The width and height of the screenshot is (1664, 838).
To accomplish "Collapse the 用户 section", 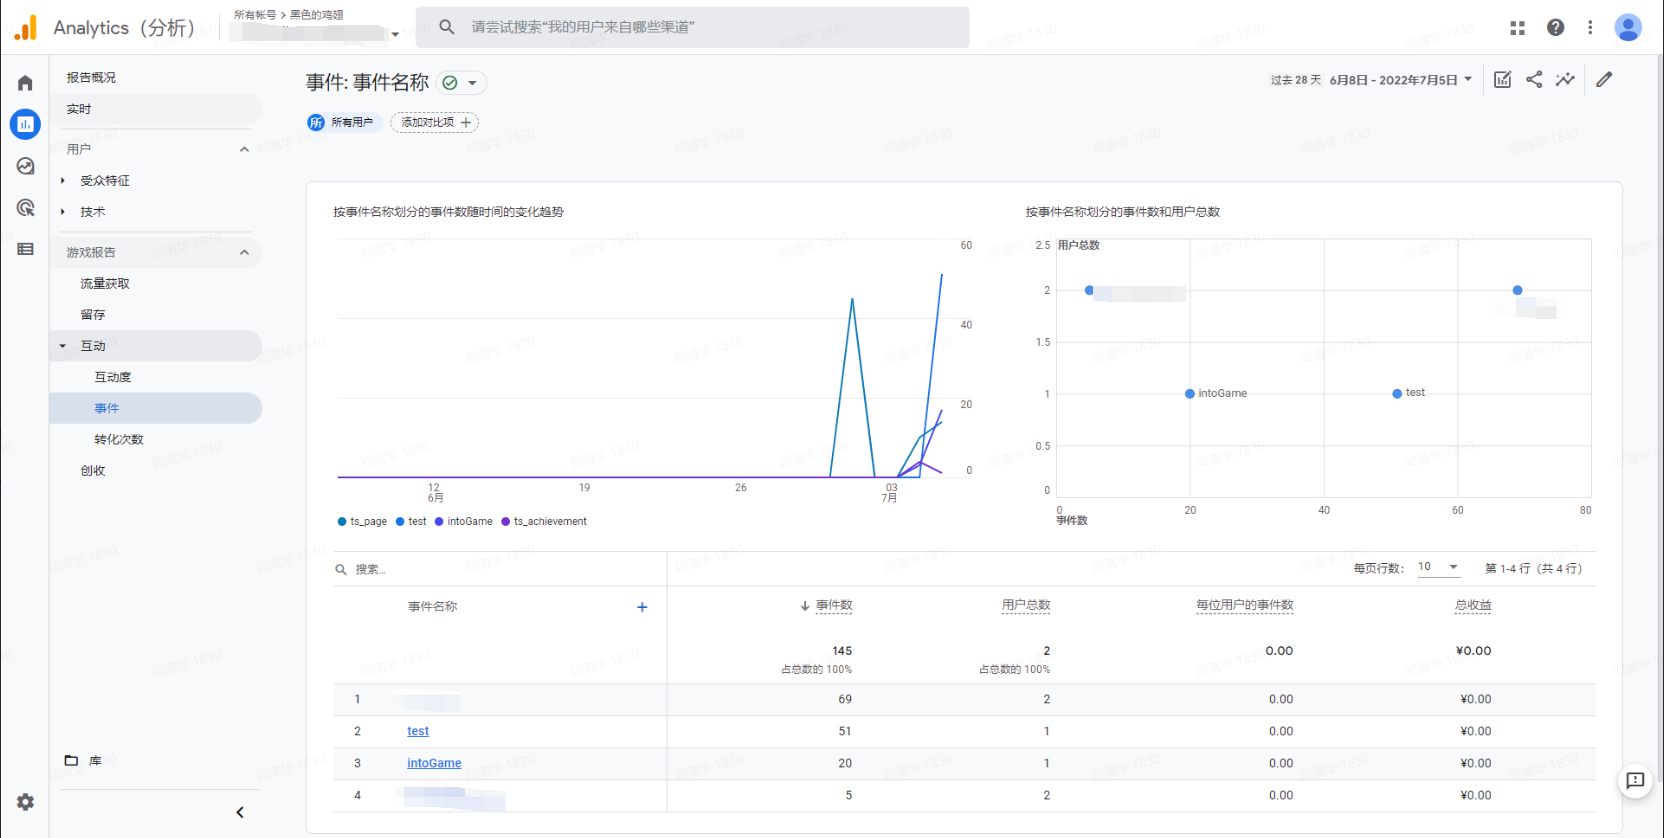I will click(244, 149).
